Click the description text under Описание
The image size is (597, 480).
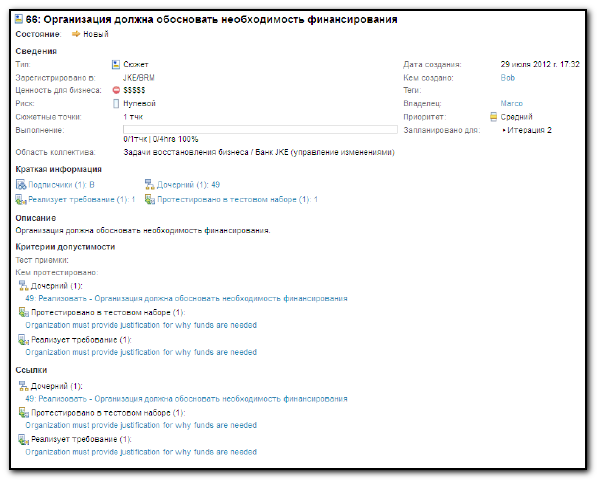(x=143, y=231)
